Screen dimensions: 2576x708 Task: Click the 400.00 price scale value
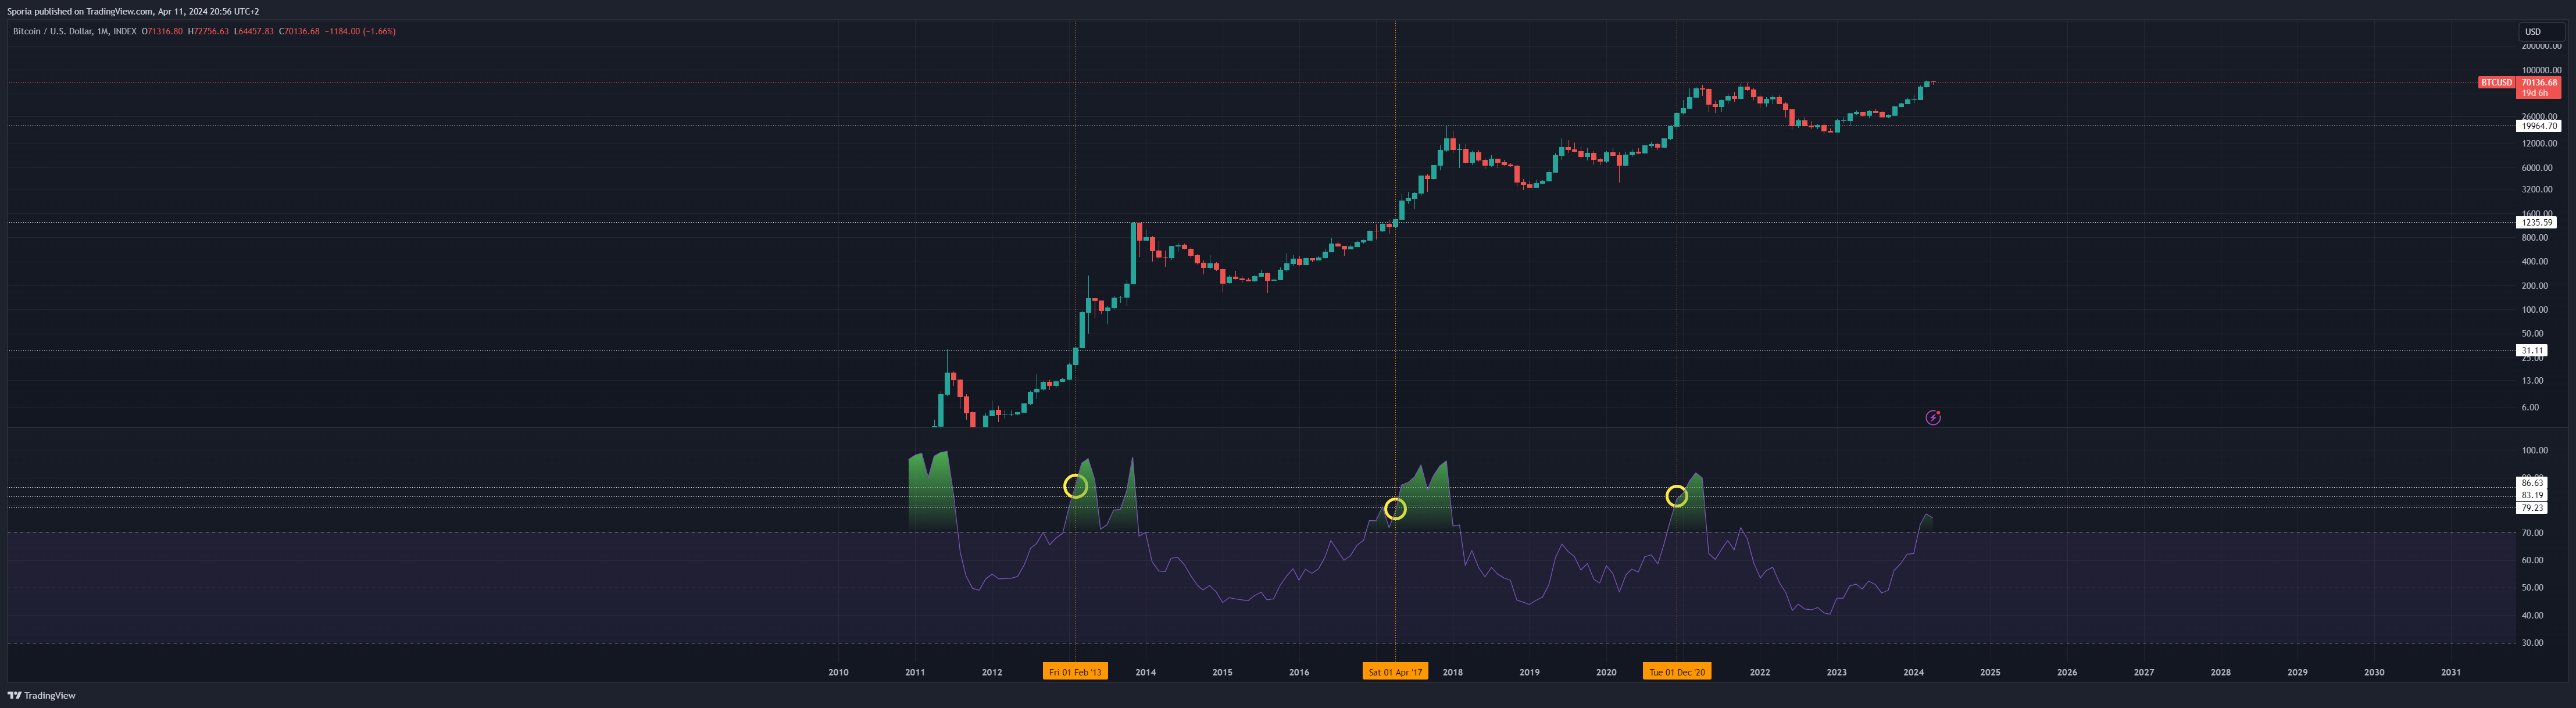(x=2535, y=261)
